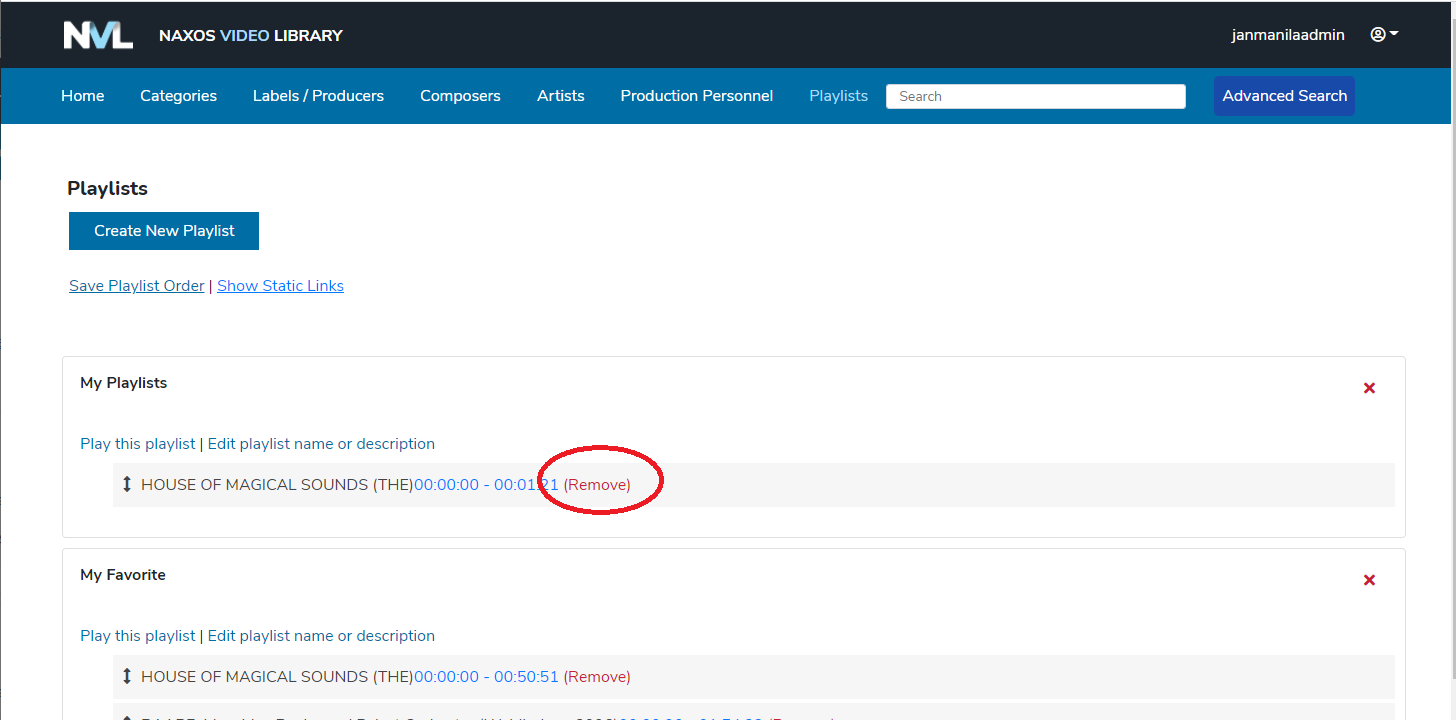Click Create New Playlist button
Viewport: 1456px width, 720px height.
tap(164, 231)
